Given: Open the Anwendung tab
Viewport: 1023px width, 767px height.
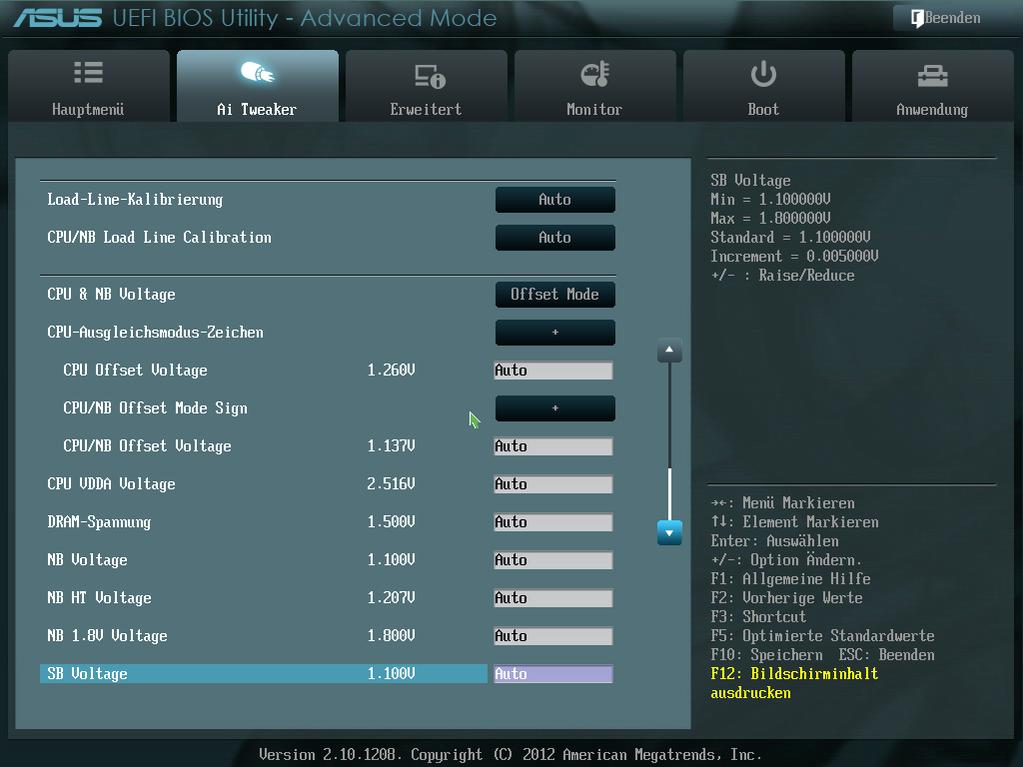Looking at the screenshot, I should 933,86.
